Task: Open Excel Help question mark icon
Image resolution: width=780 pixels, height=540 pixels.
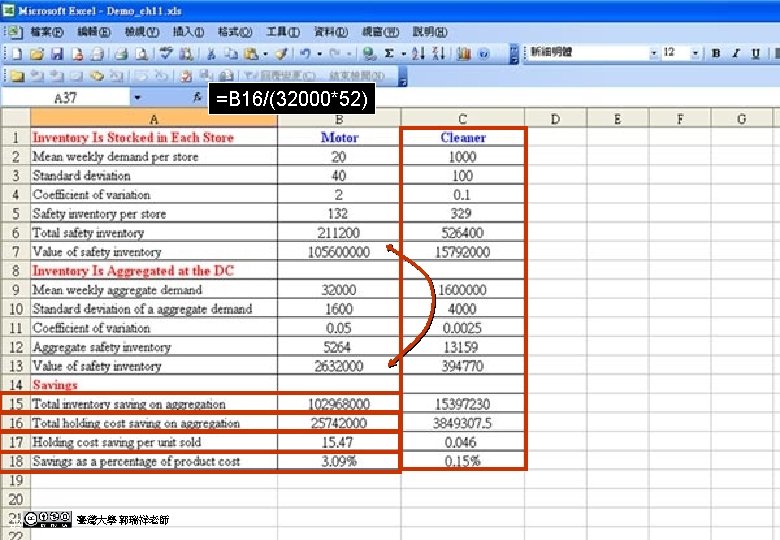Action: 484,54
